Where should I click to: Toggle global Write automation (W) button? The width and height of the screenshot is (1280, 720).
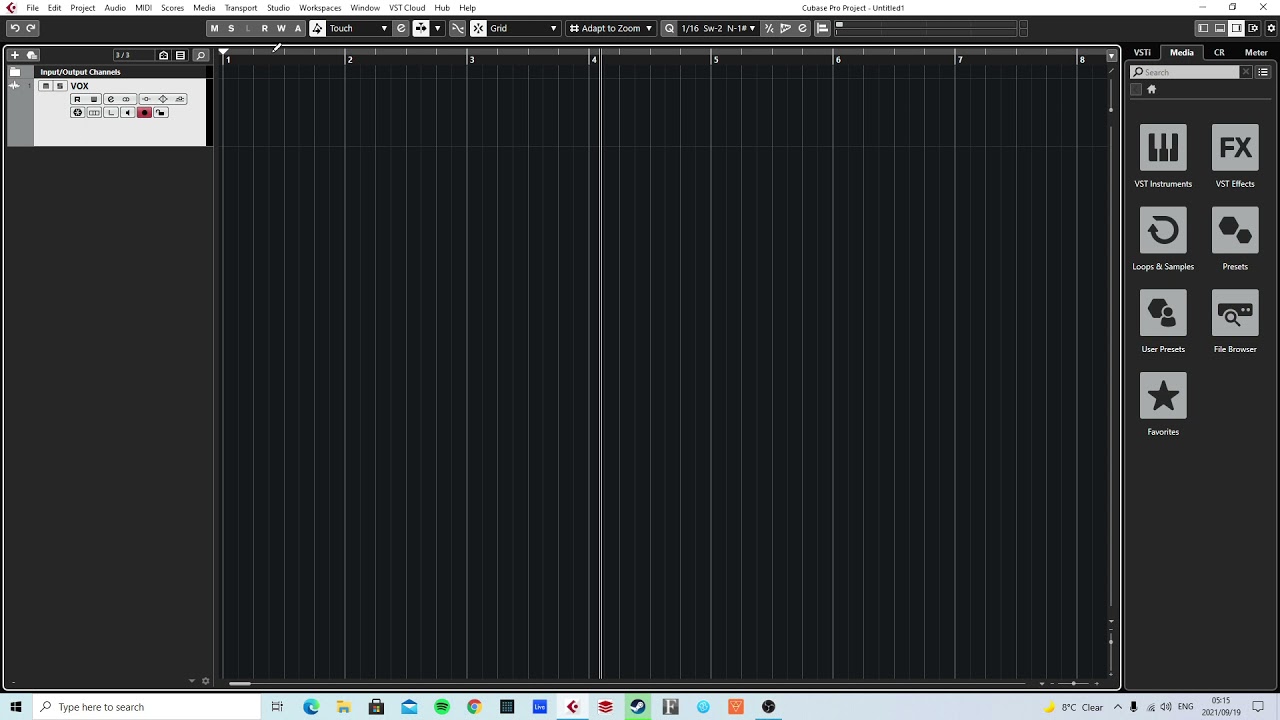coord(281,28)
